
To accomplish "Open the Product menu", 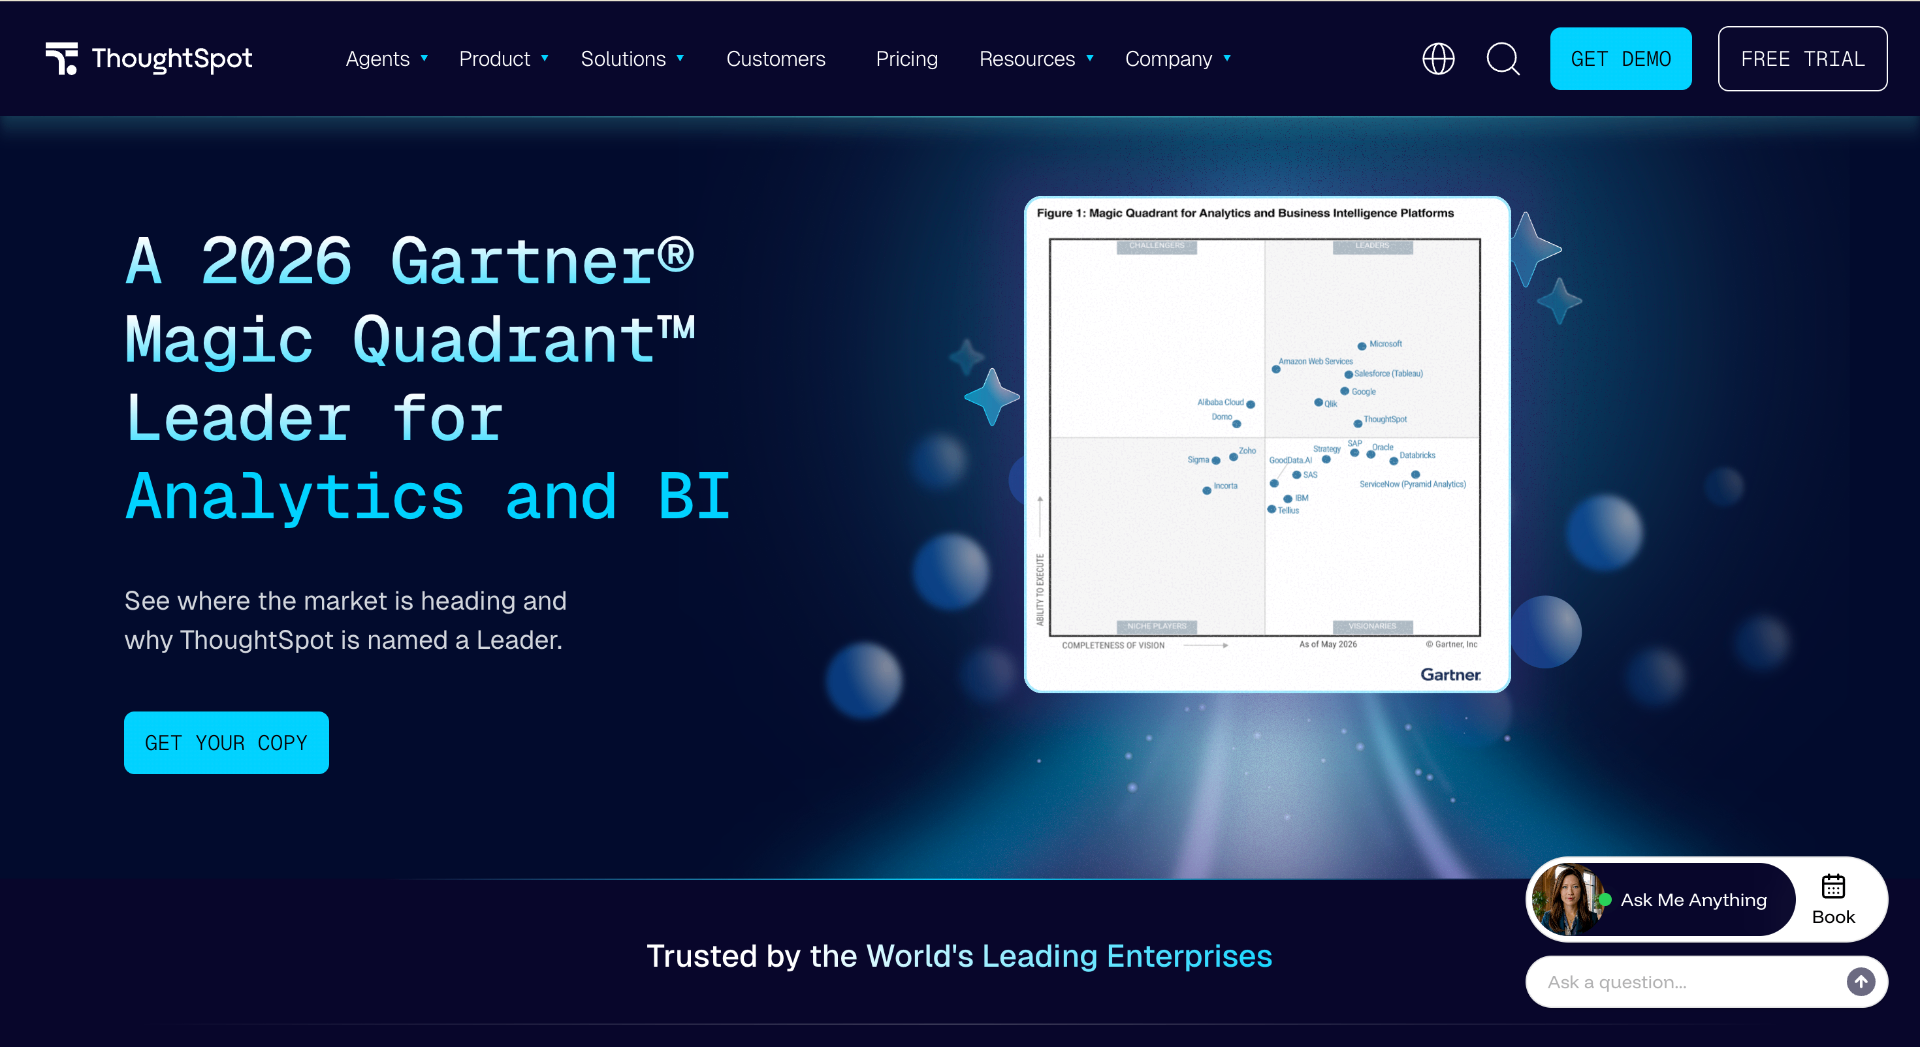I will (494, 59).
